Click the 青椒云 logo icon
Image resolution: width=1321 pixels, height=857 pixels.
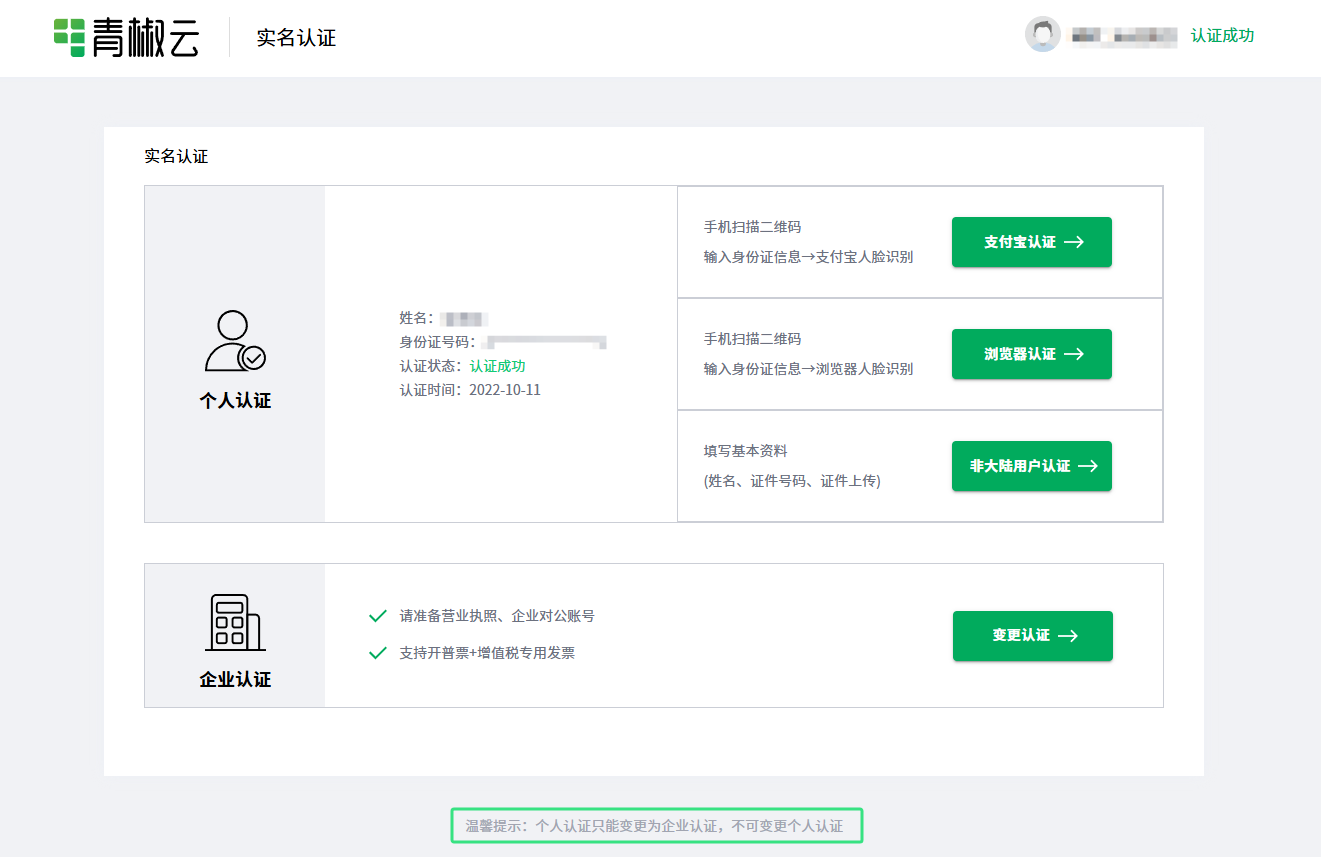click(69, 36)
